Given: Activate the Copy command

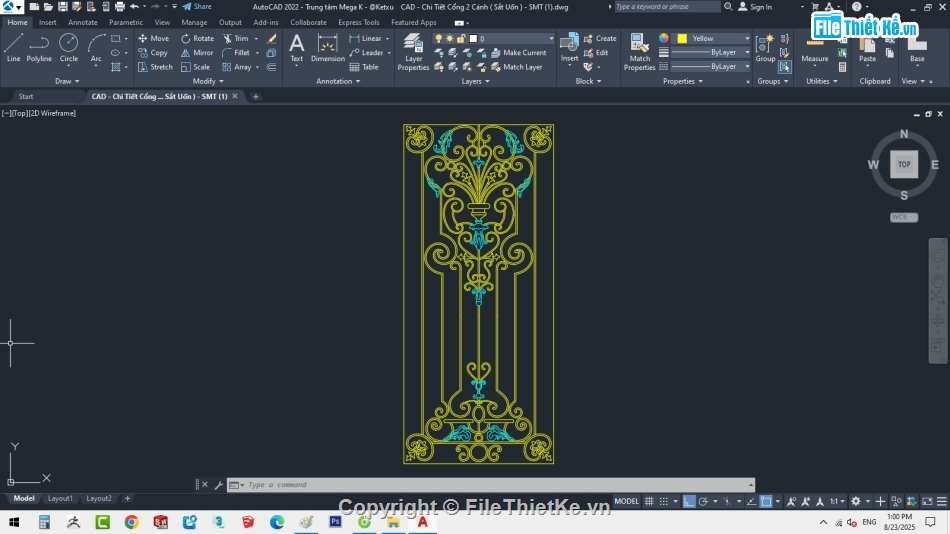Looking at the screenshot, I should [x=153, y=53].
